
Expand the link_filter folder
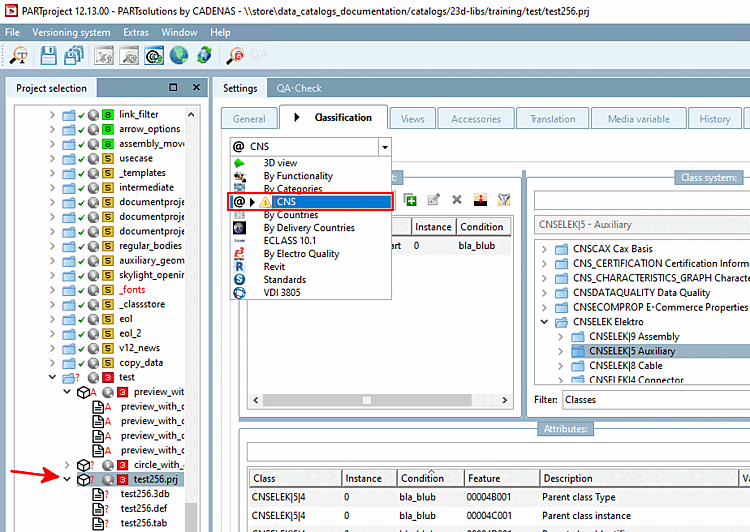(52, 115)
